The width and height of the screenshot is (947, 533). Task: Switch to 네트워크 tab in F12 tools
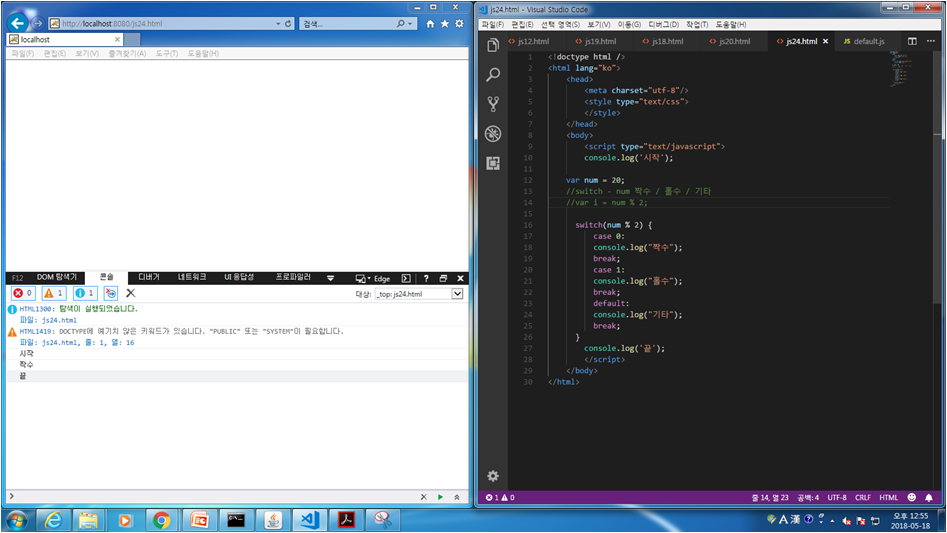(192, 277)
